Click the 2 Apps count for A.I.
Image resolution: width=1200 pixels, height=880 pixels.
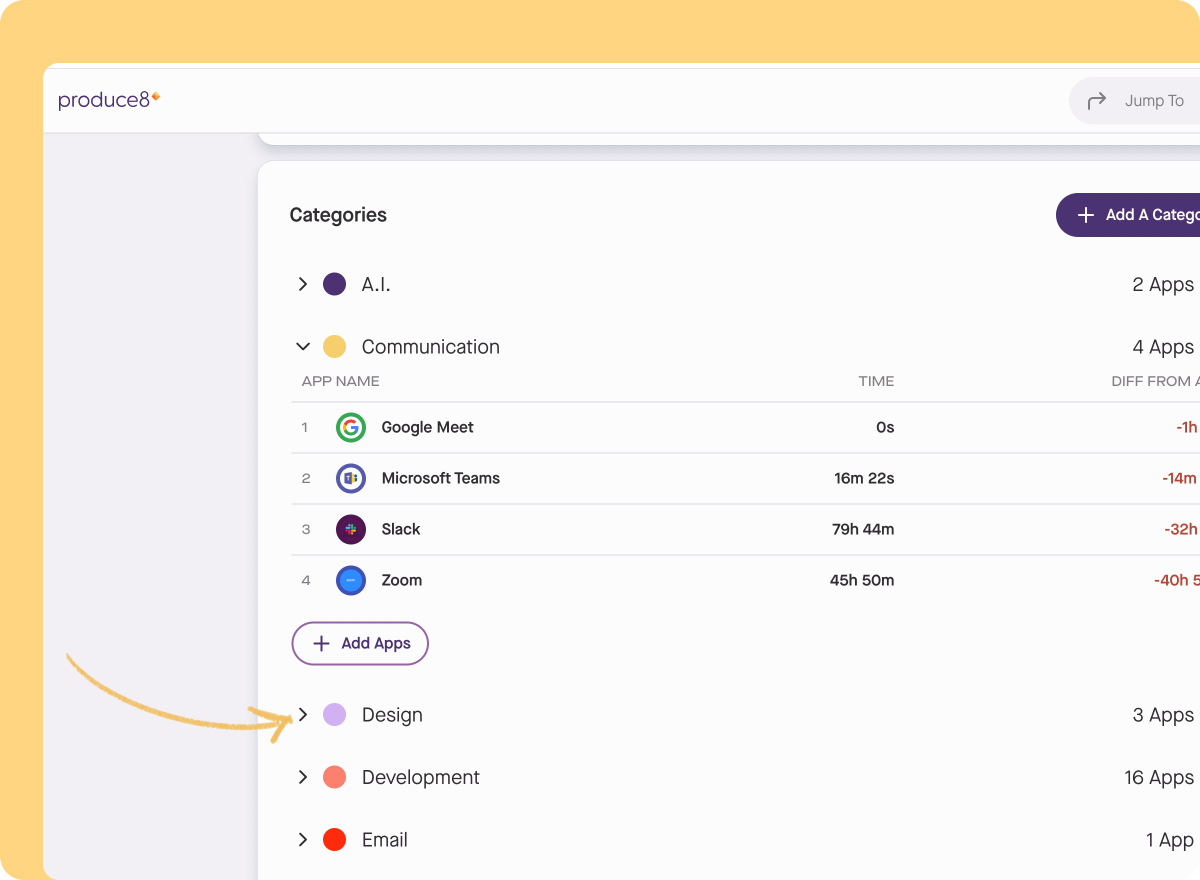click(1163, 285)
